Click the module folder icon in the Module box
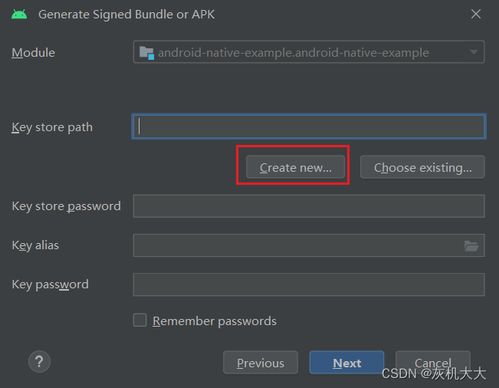Image resolution: width=499 pixels, height=388 pixels. [x=146, y=53]
